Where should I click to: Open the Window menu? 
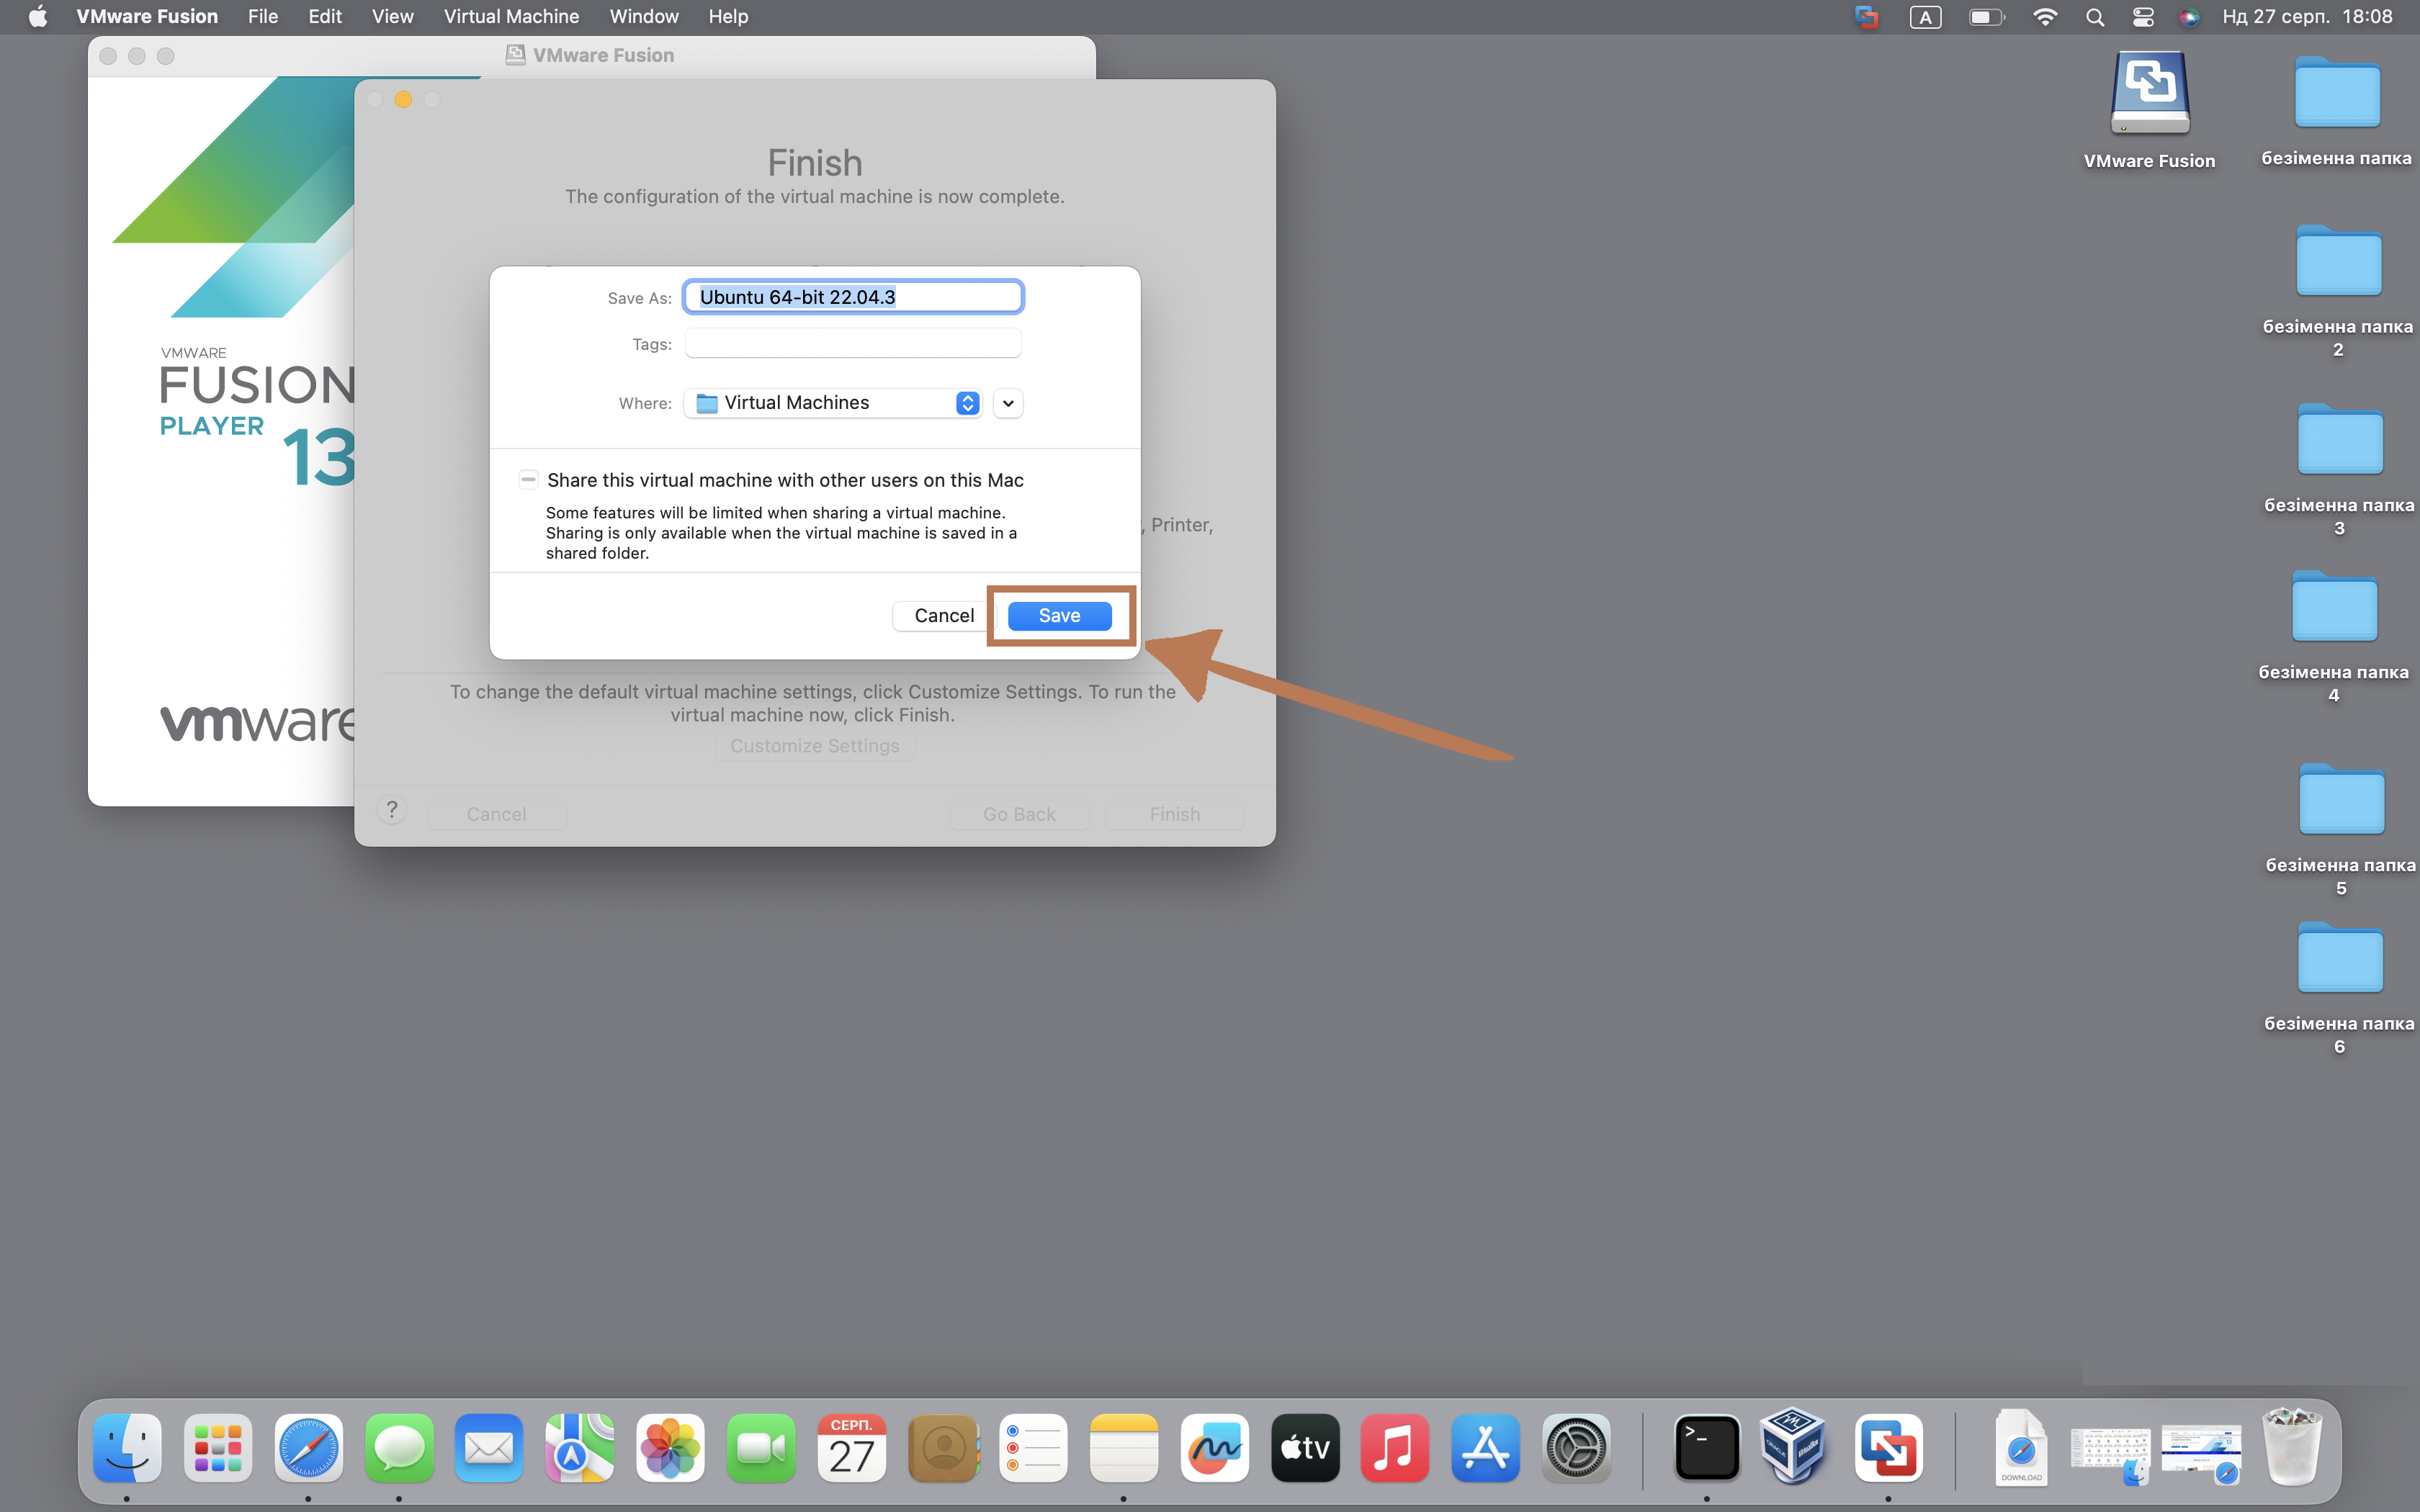tap(644, 16)
